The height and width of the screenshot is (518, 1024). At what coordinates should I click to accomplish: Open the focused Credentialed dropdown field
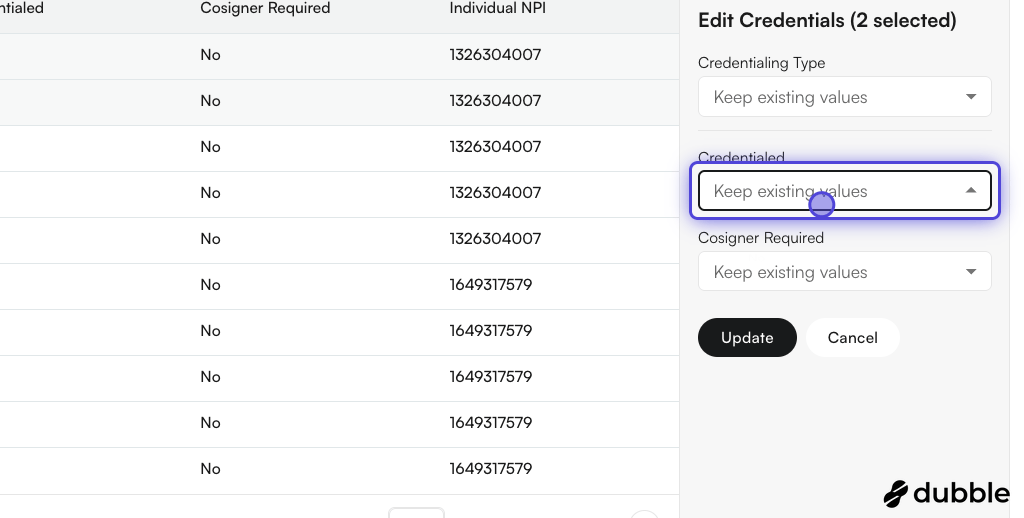click(844, 191)
